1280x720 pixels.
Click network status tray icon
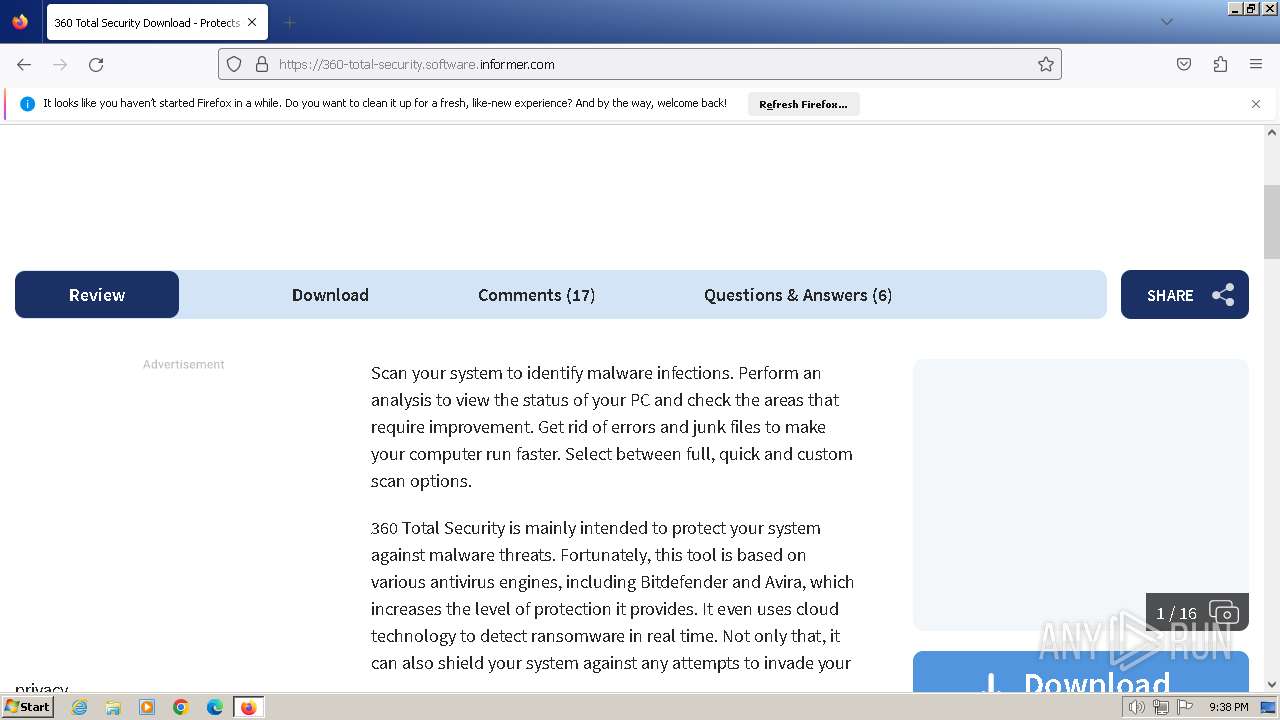(1161, 707)
